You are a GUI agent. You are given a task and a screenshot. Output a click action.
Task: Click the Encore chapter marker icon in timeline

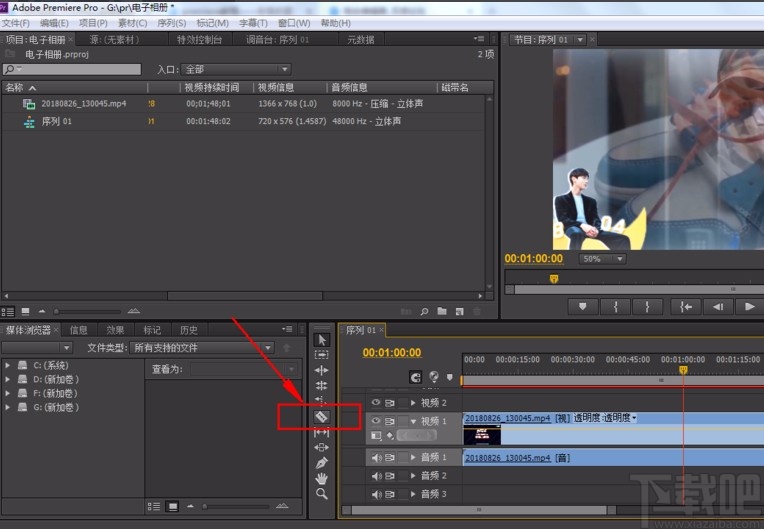pyautogui.click(x=434, y=377)
